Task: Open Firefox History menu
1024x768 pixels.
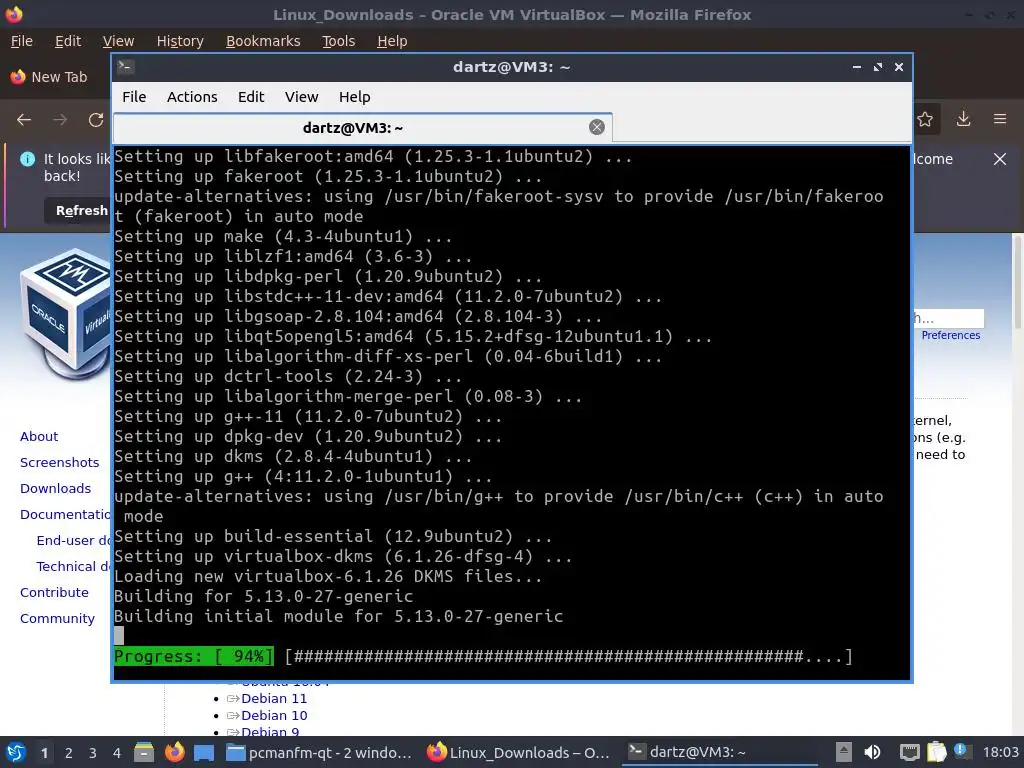Action: pyautogui.click(x=180, y=41)
